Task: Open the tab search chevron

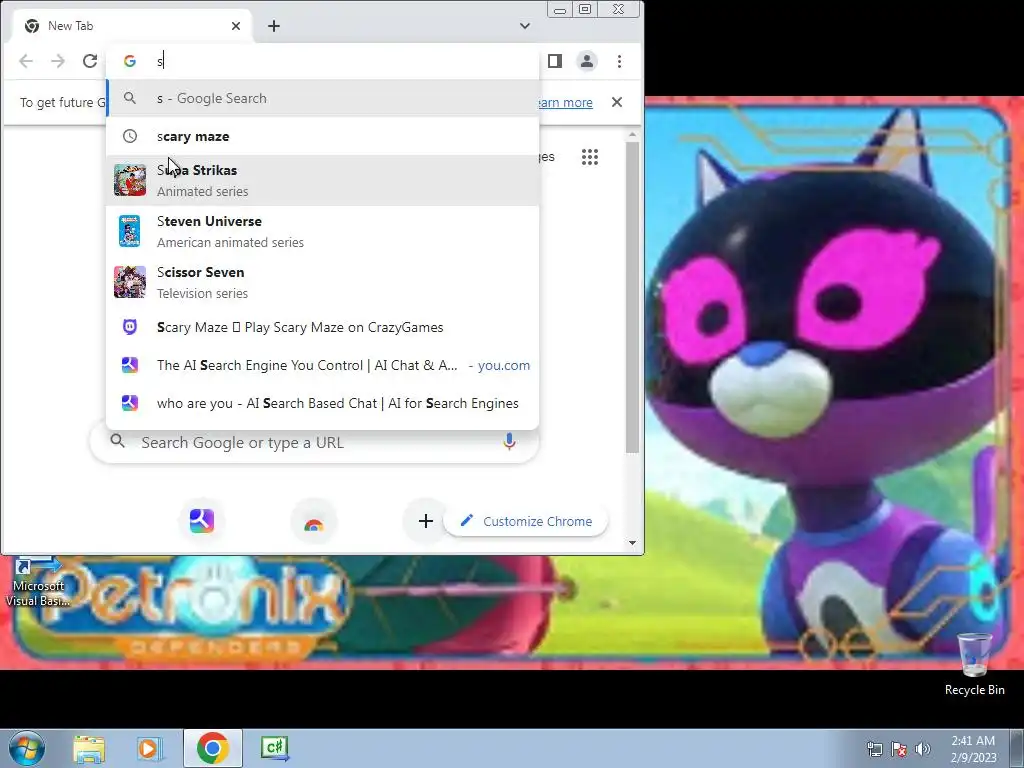Action: tap(524, 26)
